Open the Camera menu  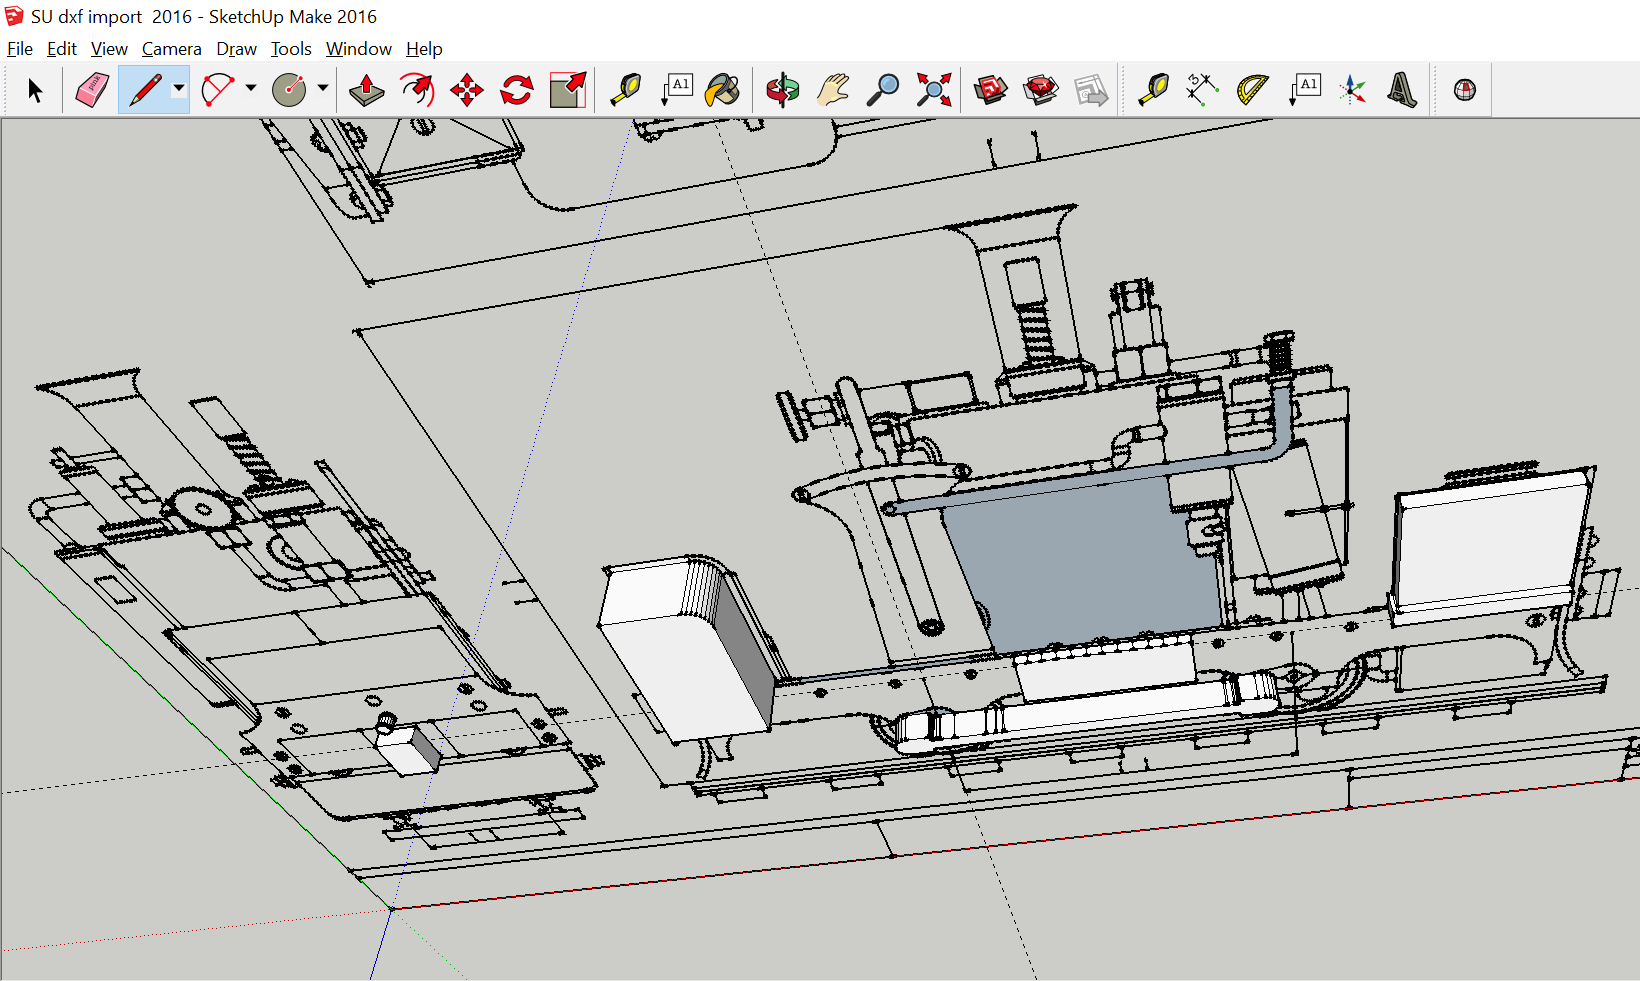pos(171,49)
